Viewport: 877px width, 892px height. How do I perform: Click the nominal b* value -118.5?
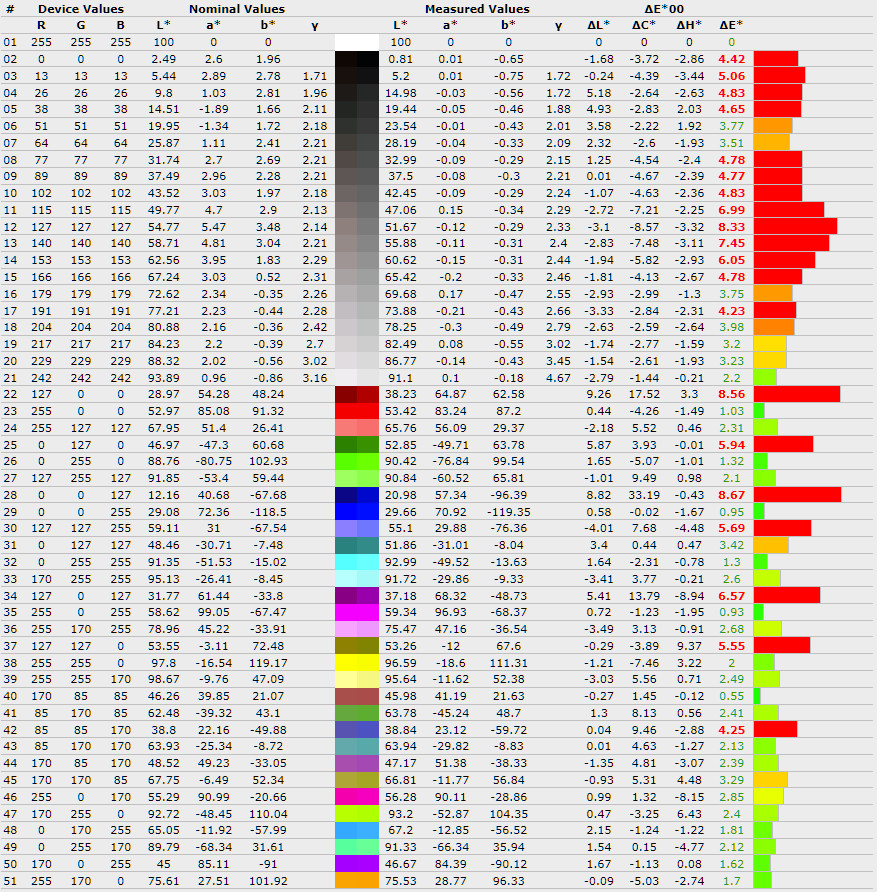point(268,512)
